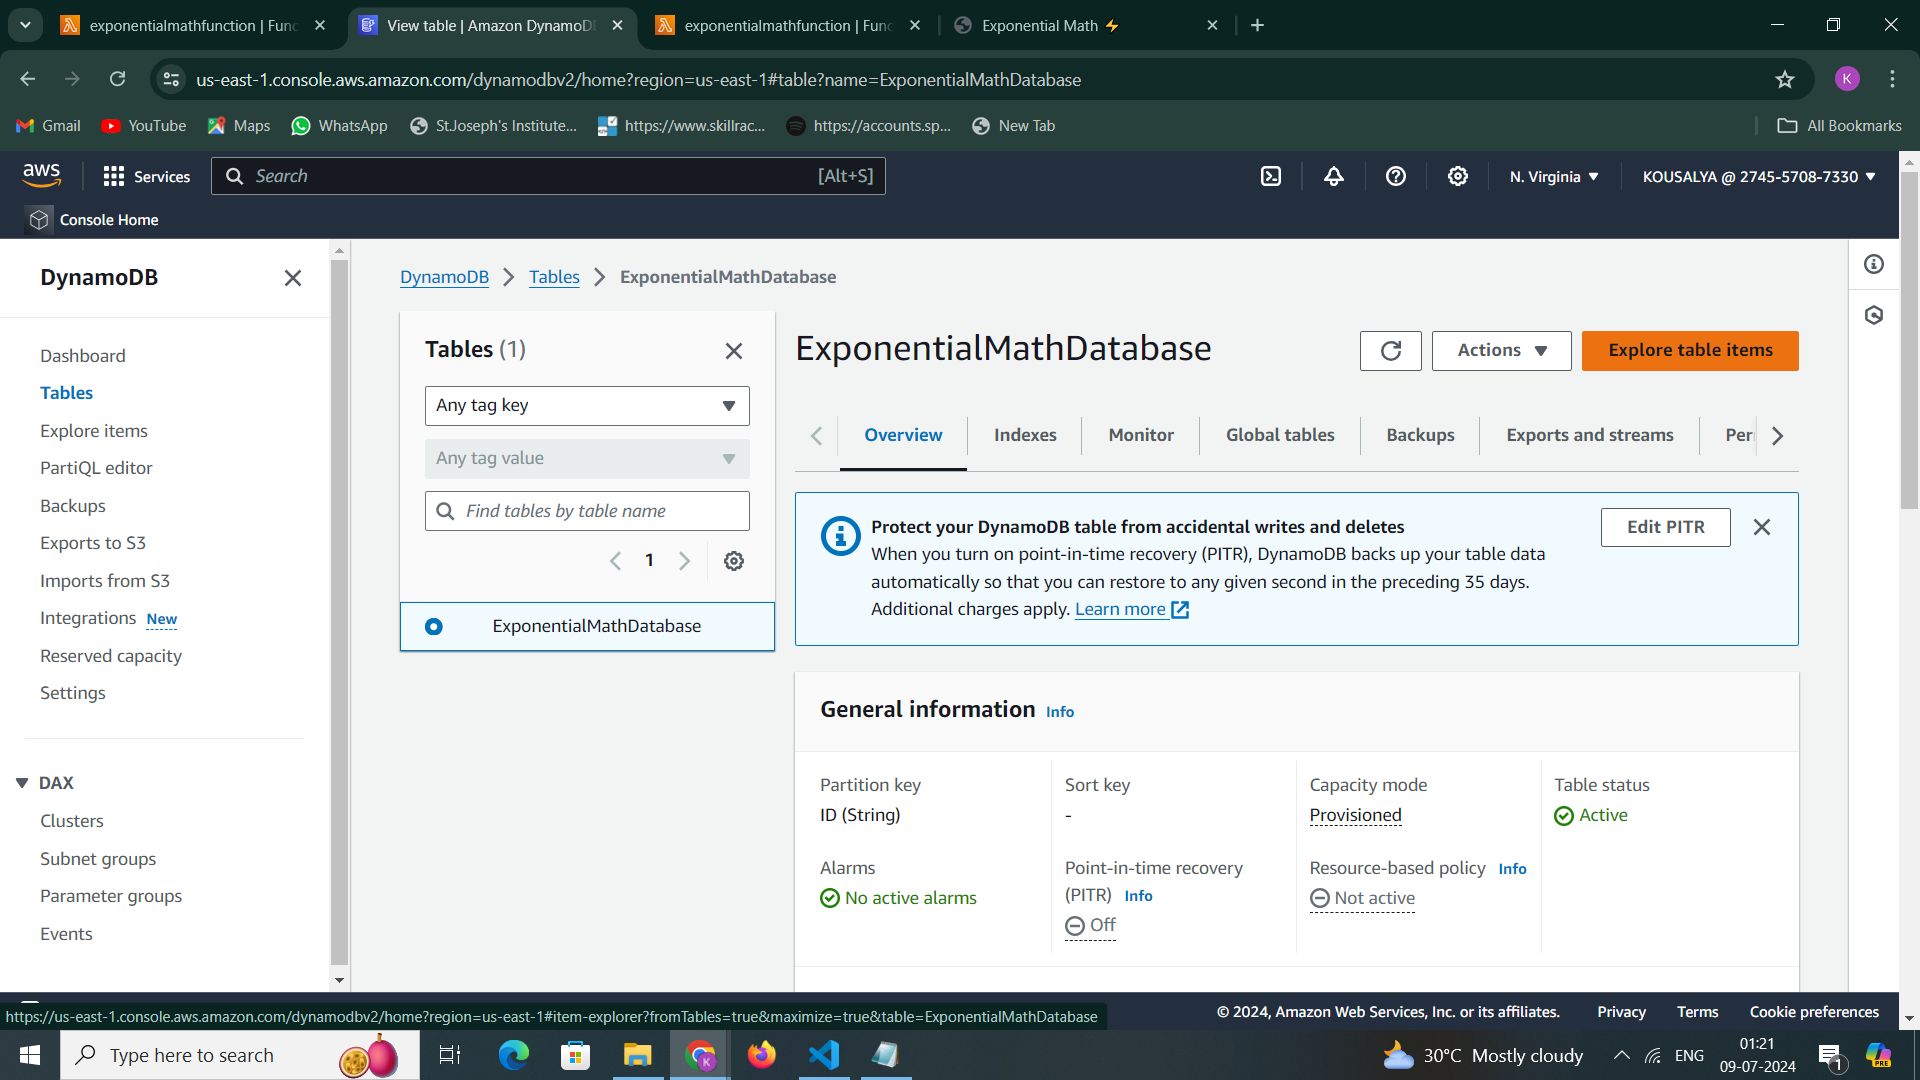
Task: Open Visual Studio Code from taskbar
Action: (824, 1055)
